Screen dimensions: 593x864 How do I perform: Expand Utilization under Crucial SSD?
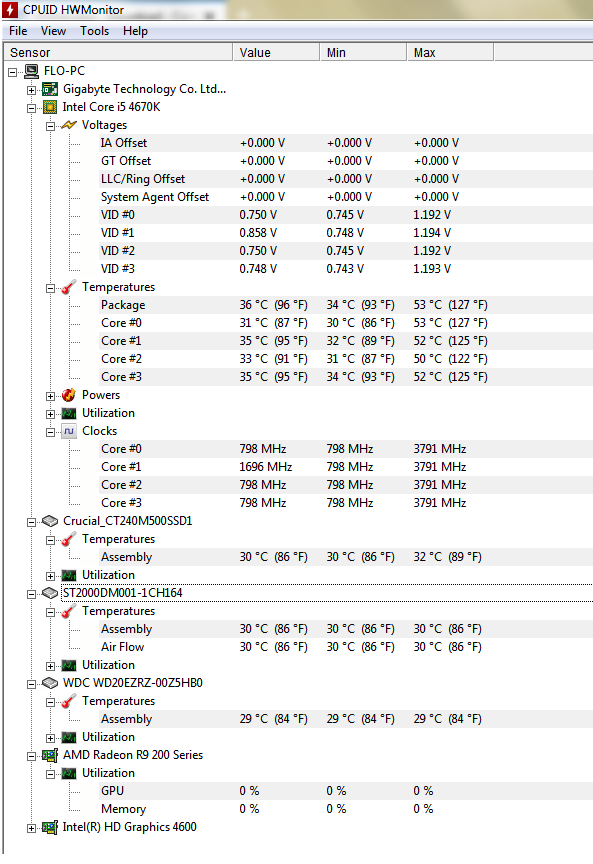50,576
